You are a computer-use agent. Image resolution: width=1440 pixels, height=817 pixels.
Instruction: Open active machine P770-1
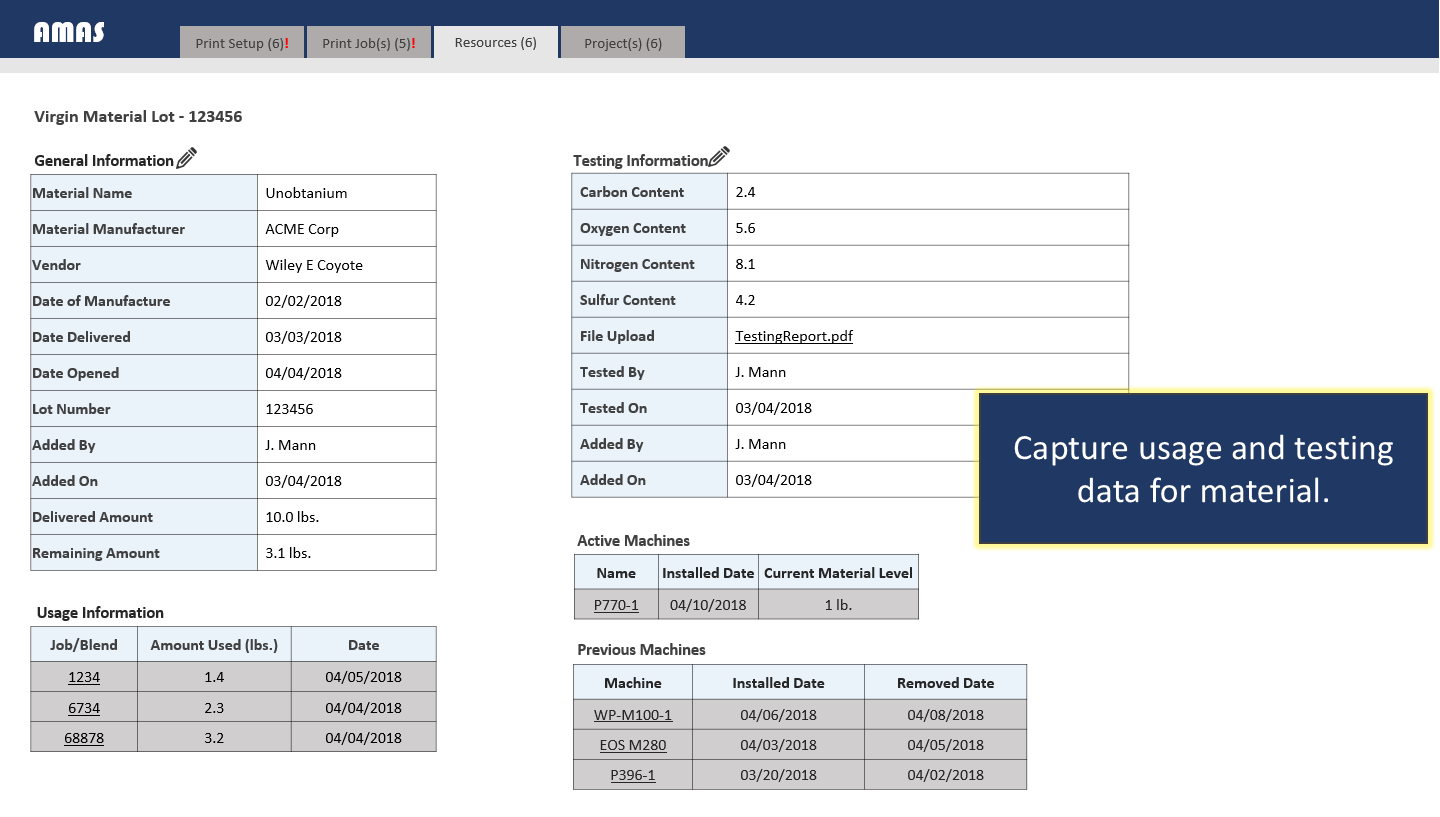coord(616,605)
